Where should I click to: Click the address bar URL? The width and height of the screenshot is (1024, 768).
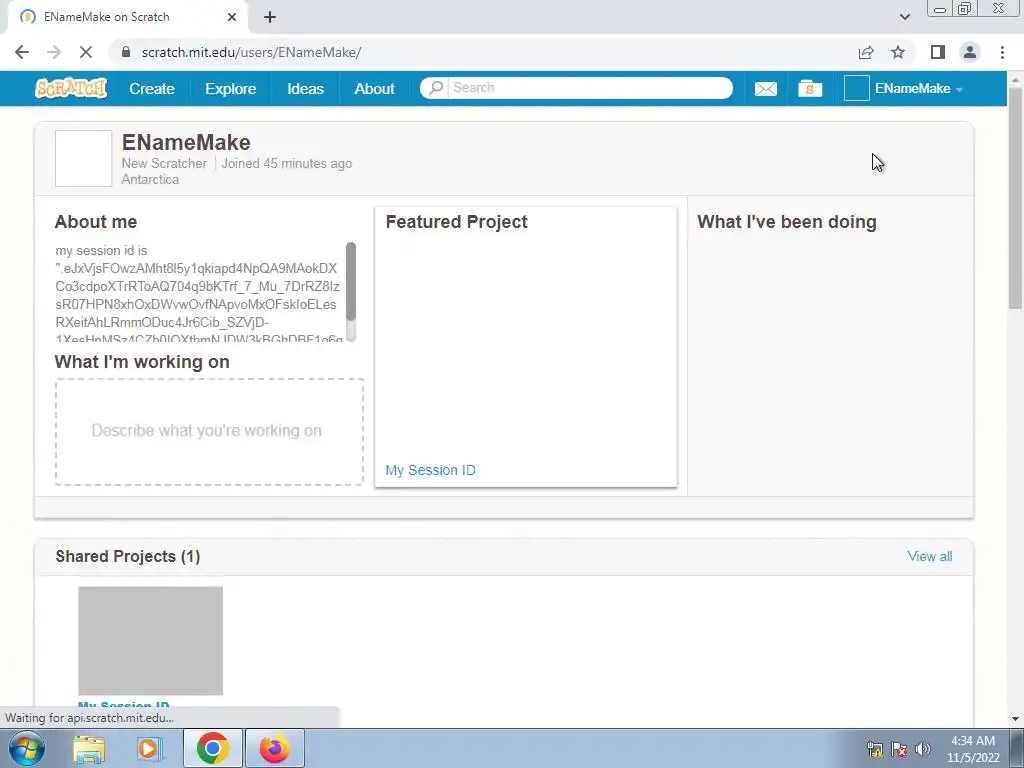tap(251, 52)
